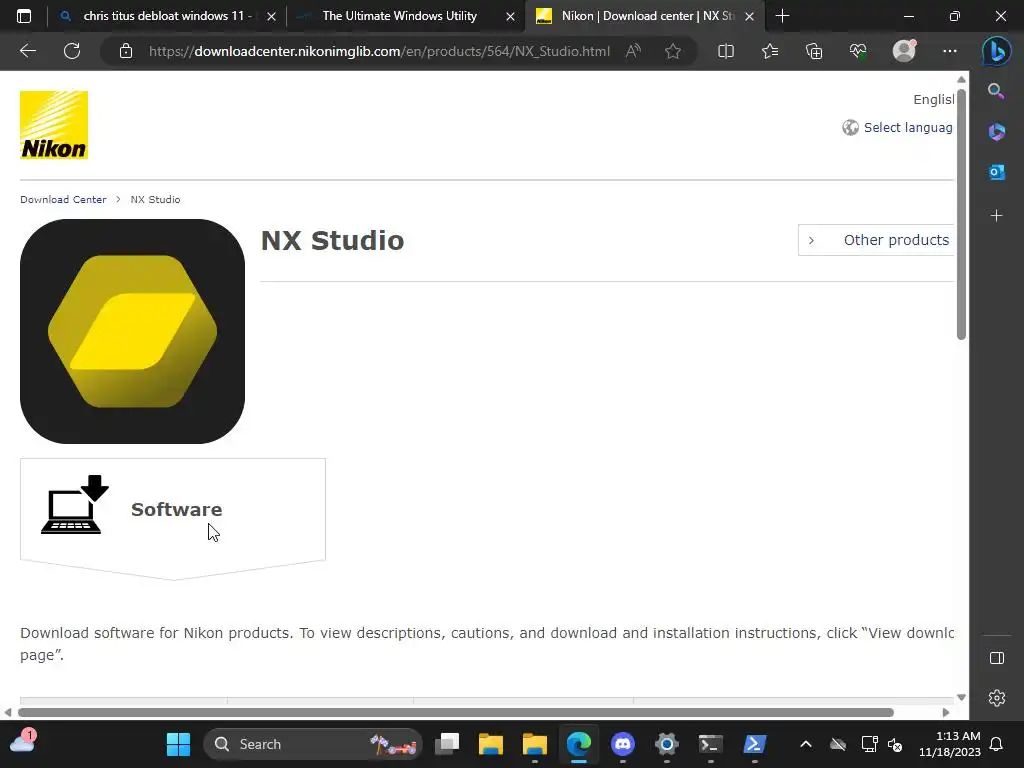Open a new browser tab

point(782,16)
